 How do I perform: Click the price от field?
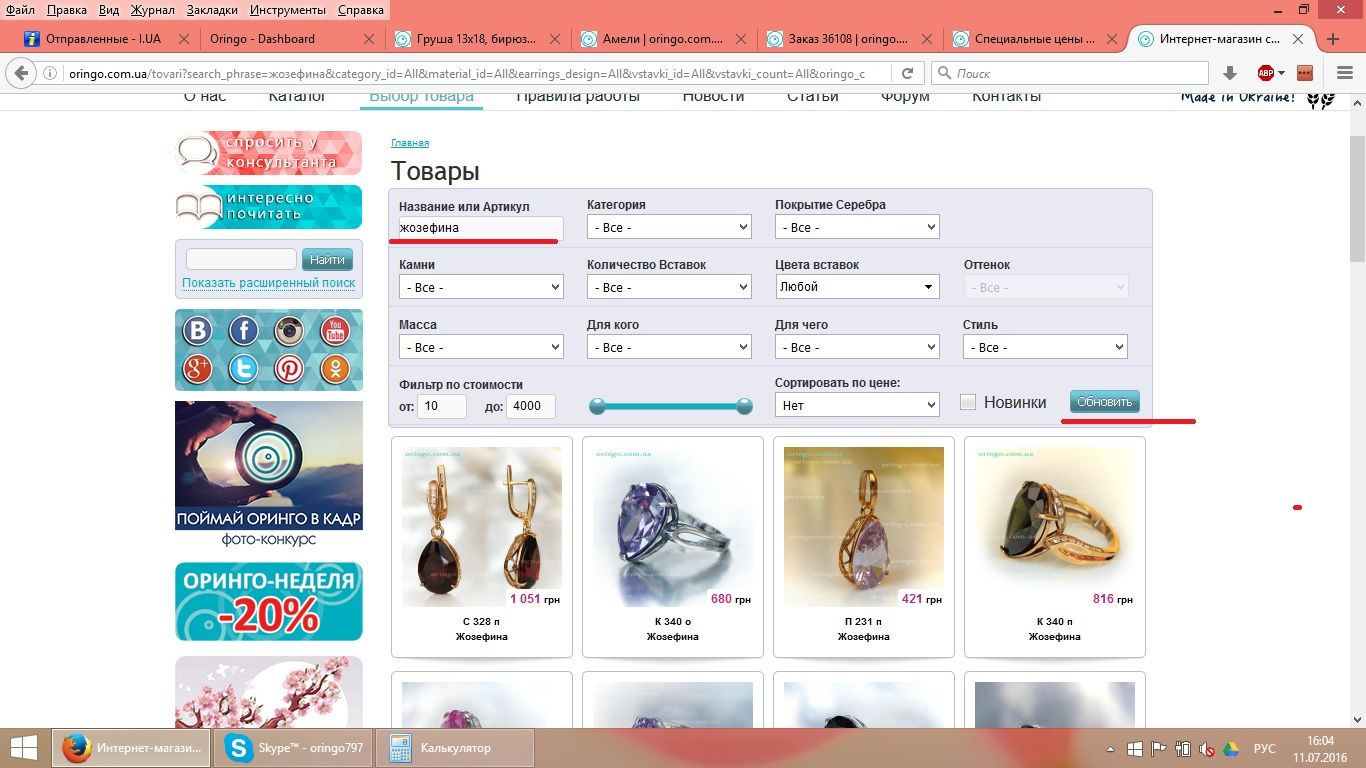[x=442, y=406]
